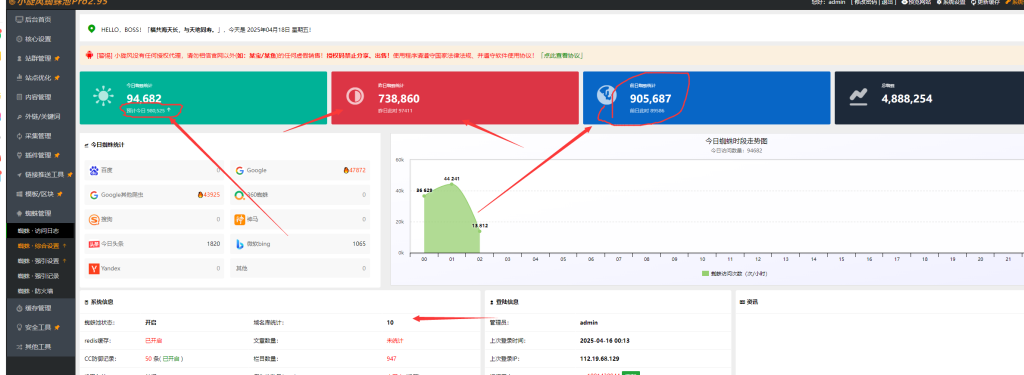Click the 搜狗 orange logo icon
This screenshot has width=1024, height=375.
[x=94, y=220]
